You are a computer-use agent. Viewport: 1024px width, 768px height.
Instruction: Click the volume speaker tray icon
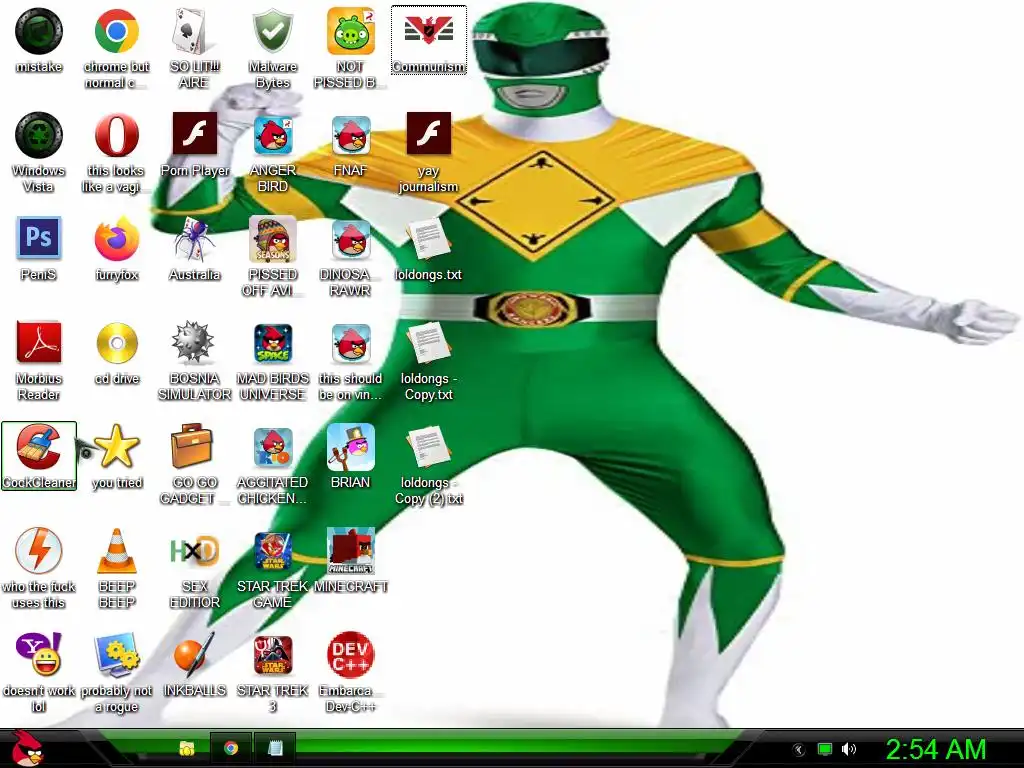[849, 750]
